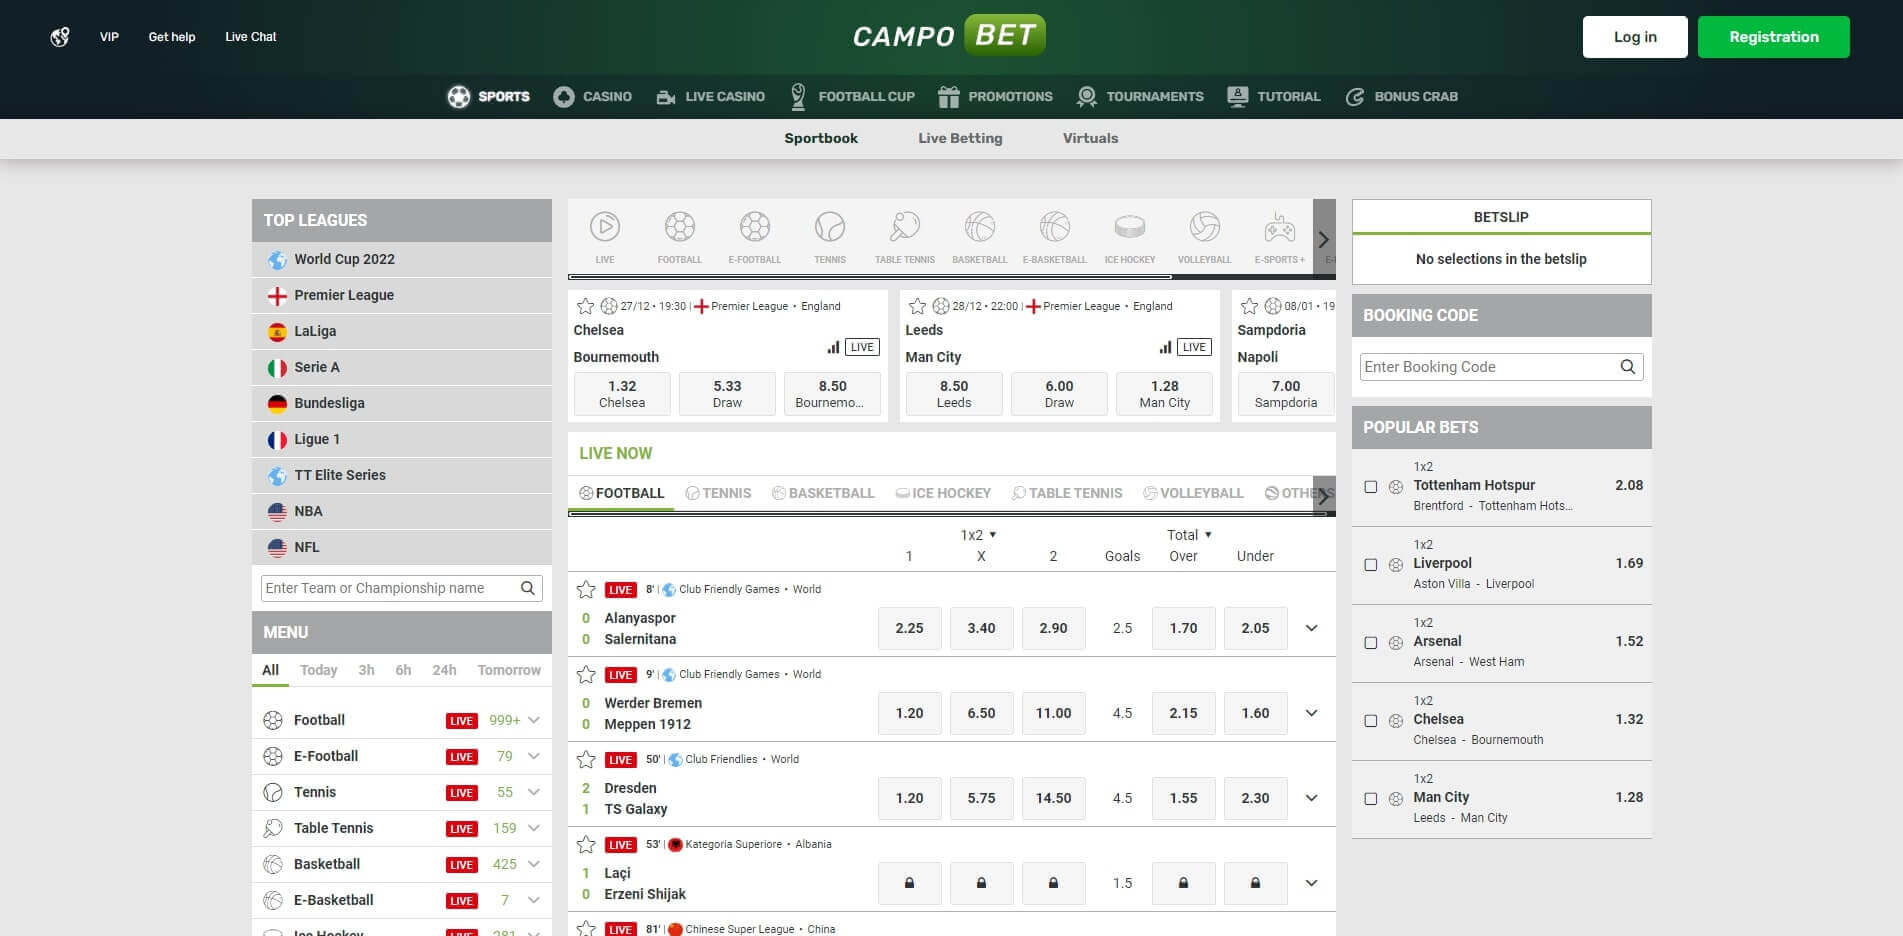Expand E-Football row in menu list
The image size is (1903, 936).
point(534,756)
